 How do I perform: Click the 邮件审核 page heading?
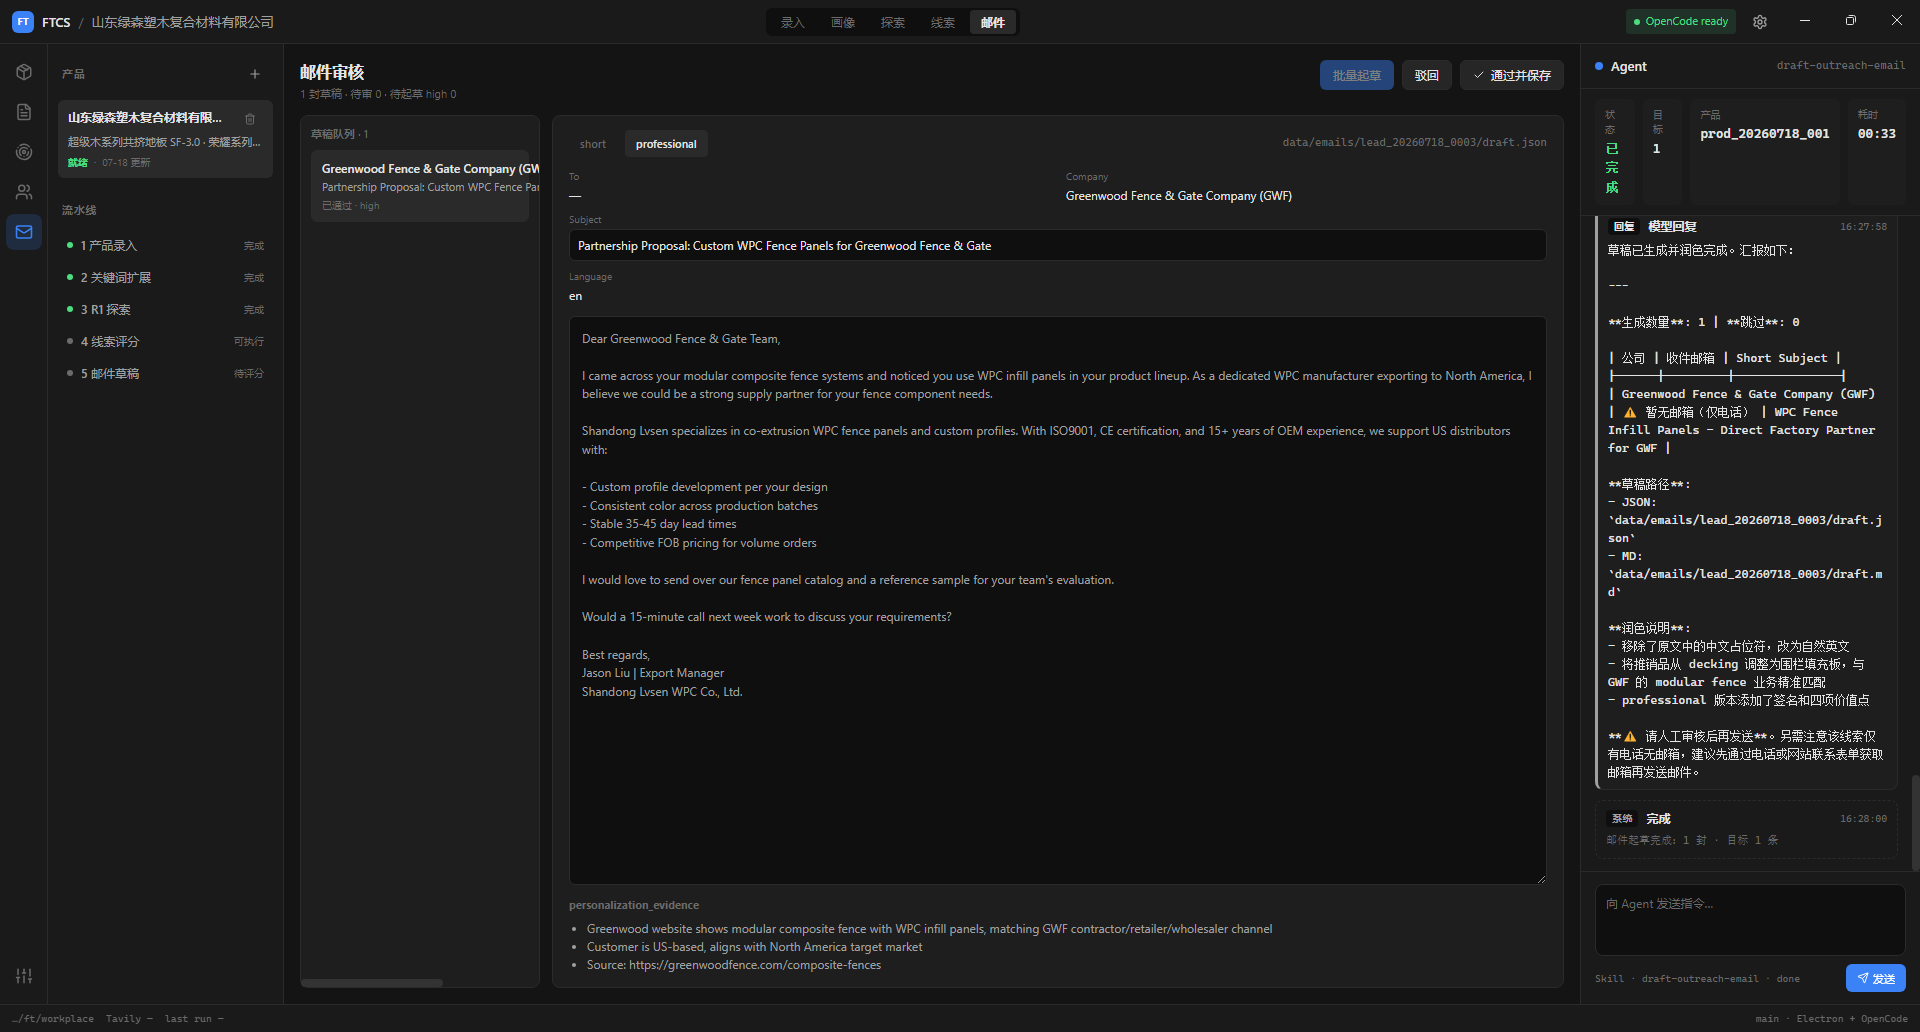pyautogui.click(x=332, y=72)
